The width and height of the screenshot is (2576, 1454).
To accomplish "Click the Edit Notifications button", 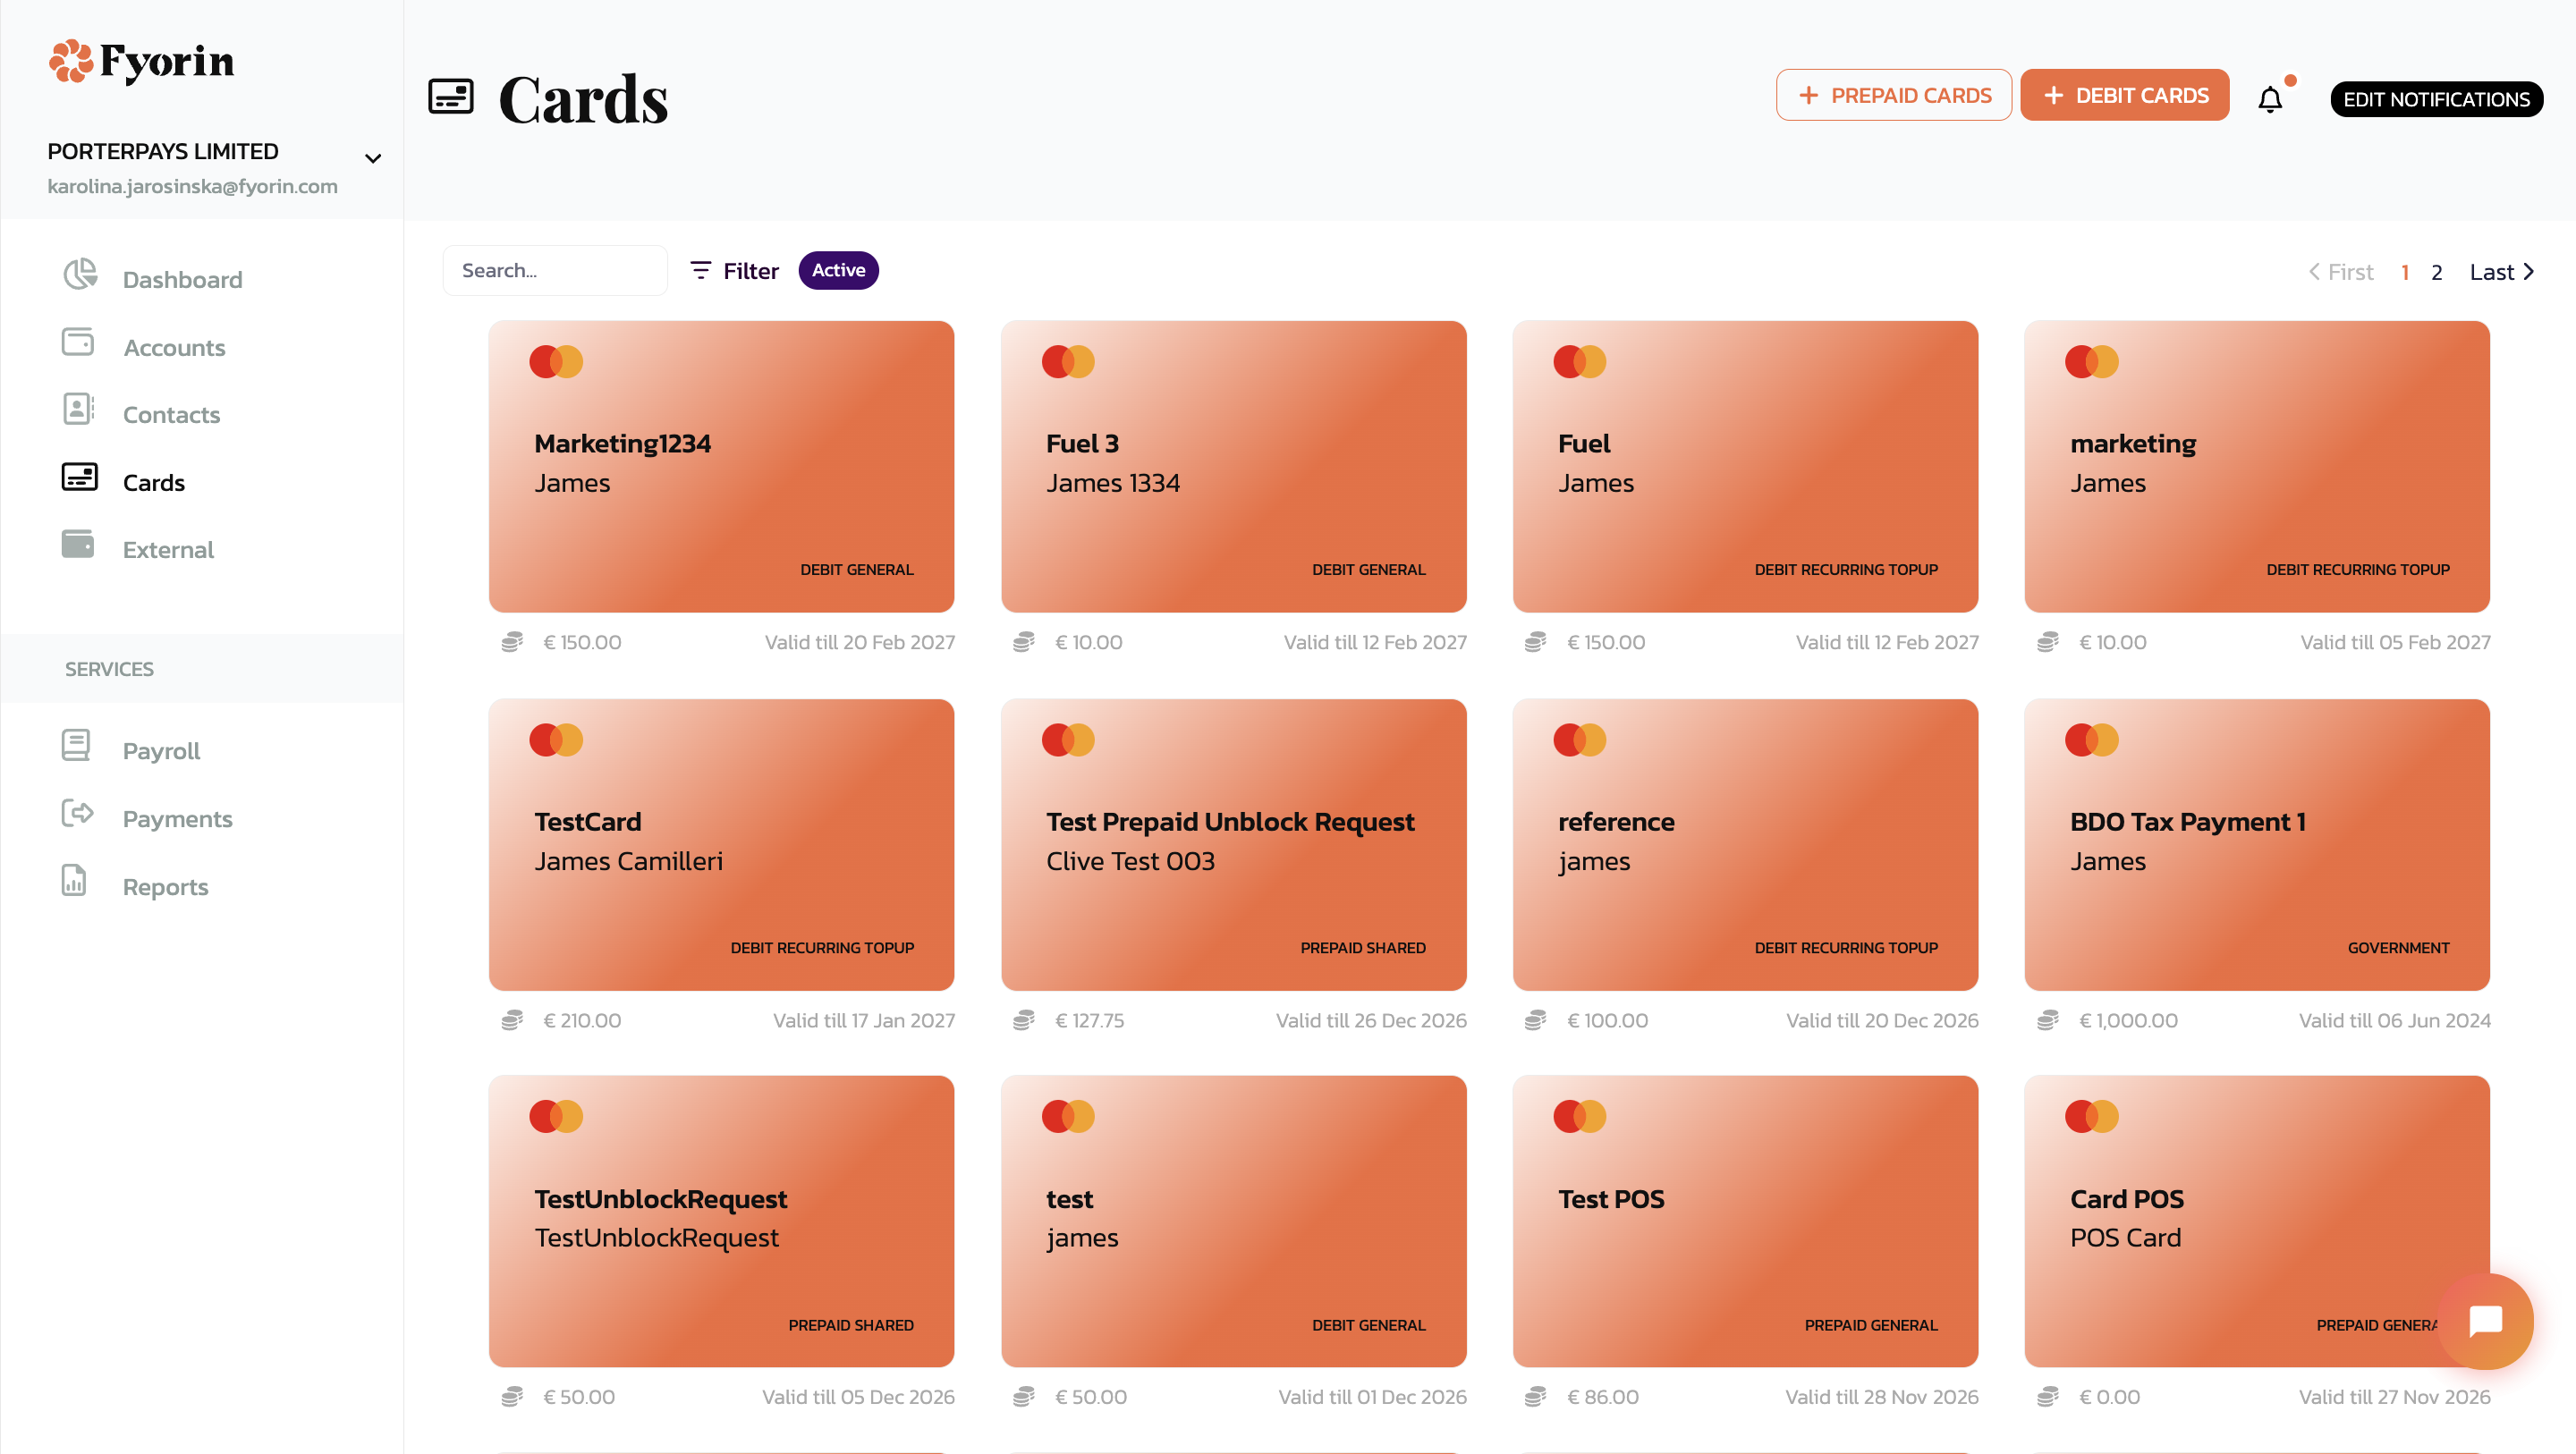I will (2438, 99).
